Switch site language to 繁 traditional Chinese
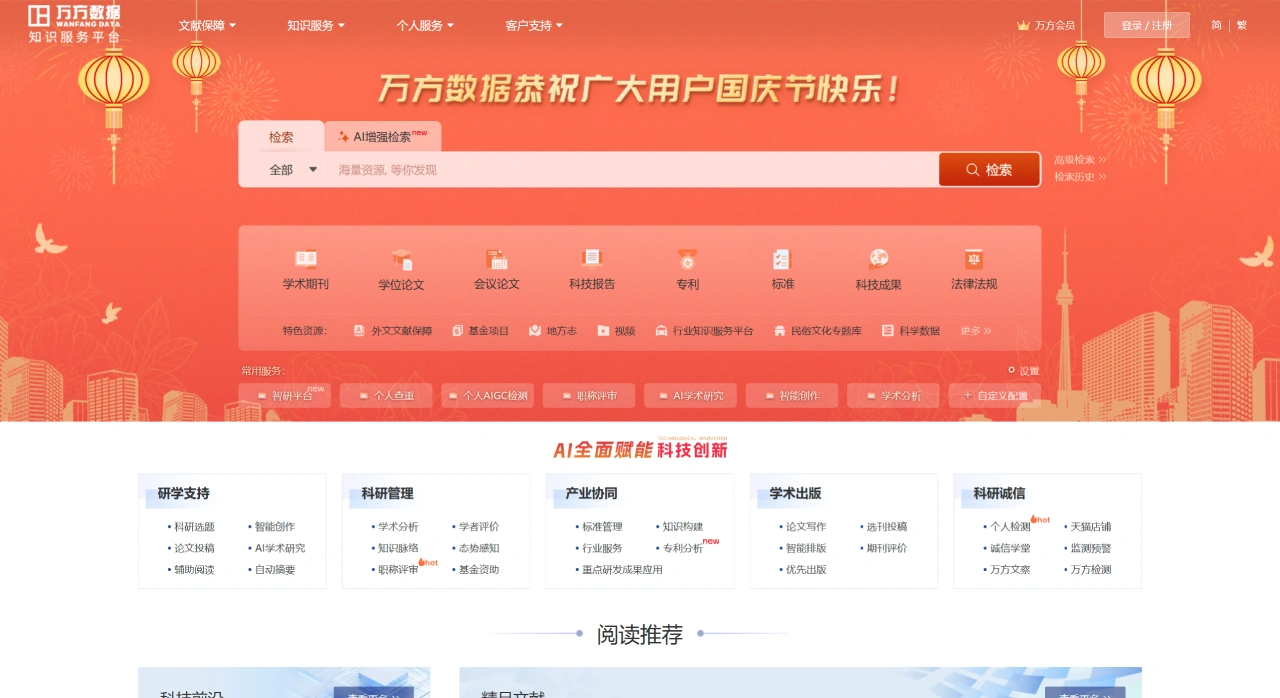This screenshot has height=698, width=1280. pyautogui.click(x=1241, y=24)
